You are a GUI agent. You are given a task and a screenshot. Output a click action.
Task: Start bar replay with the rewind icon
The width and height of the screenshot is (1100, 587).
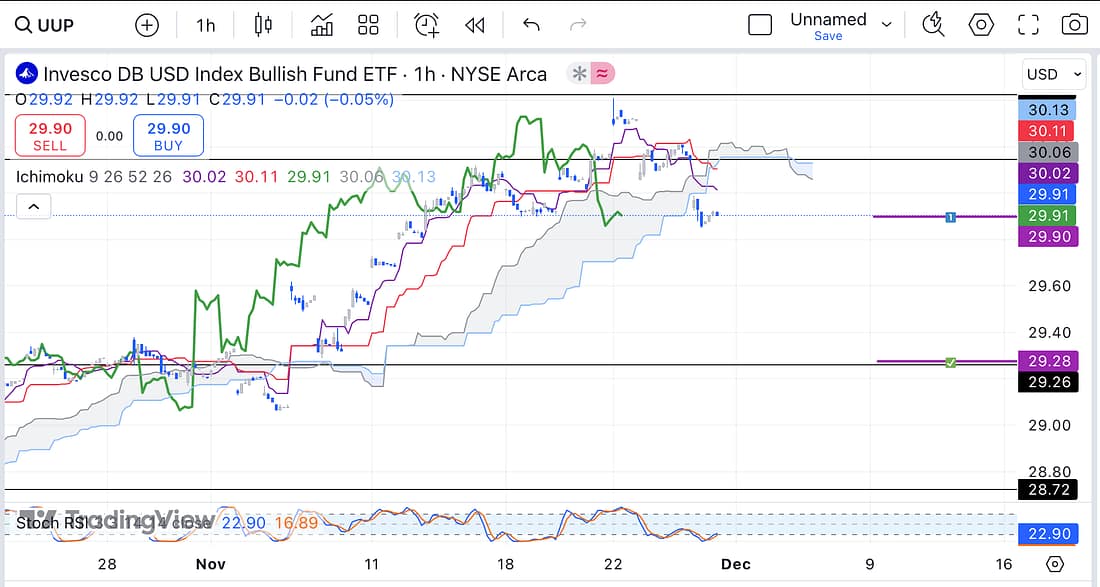click(475, 25)
